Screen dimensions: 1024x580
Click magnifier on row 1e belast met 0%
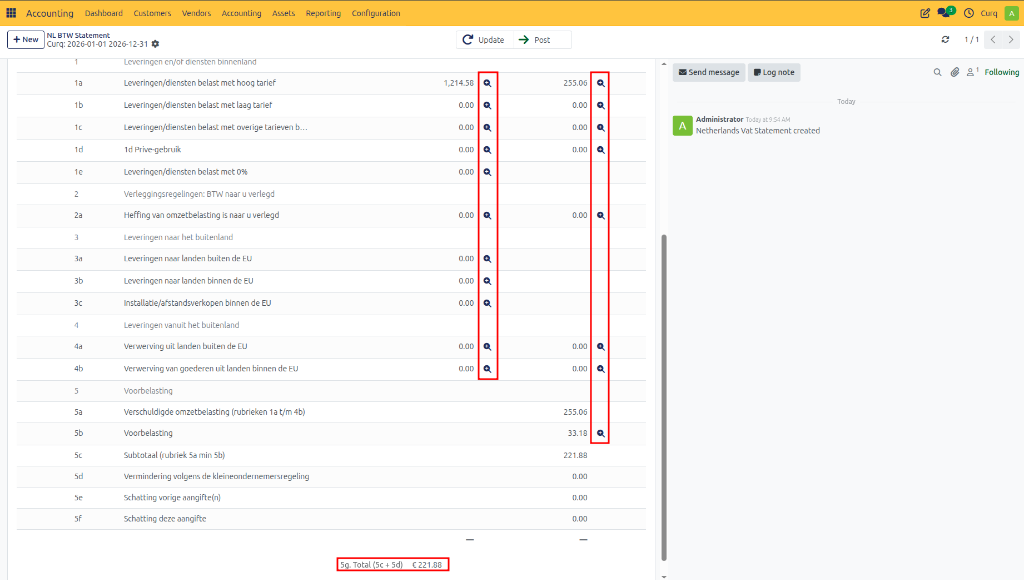click(487, 172)
